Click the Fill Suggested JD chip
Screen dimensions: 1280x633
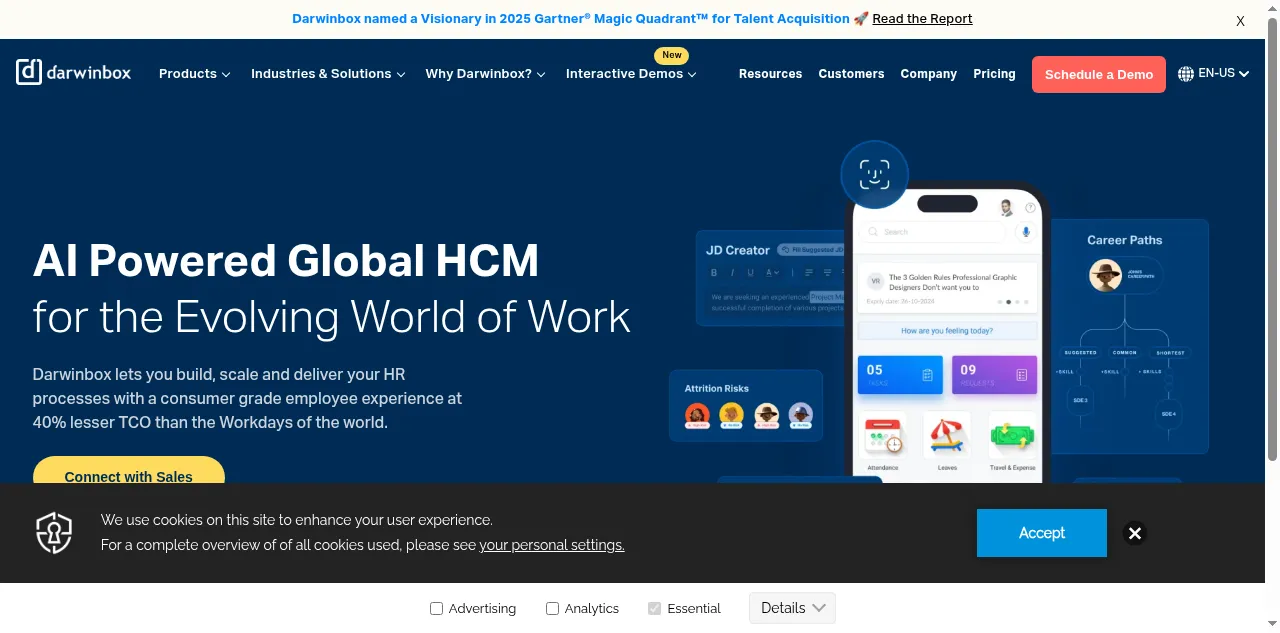tap(811, 250)
